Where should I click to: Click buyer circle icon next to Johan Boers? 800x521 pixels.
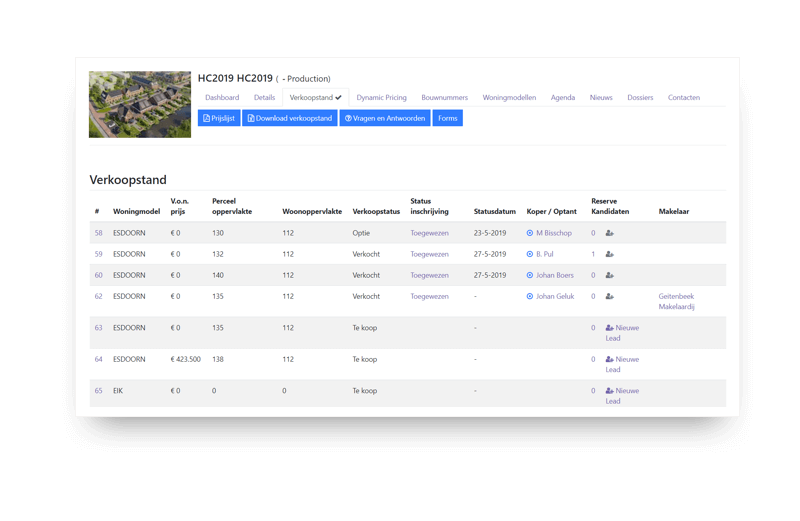(530, 275)
